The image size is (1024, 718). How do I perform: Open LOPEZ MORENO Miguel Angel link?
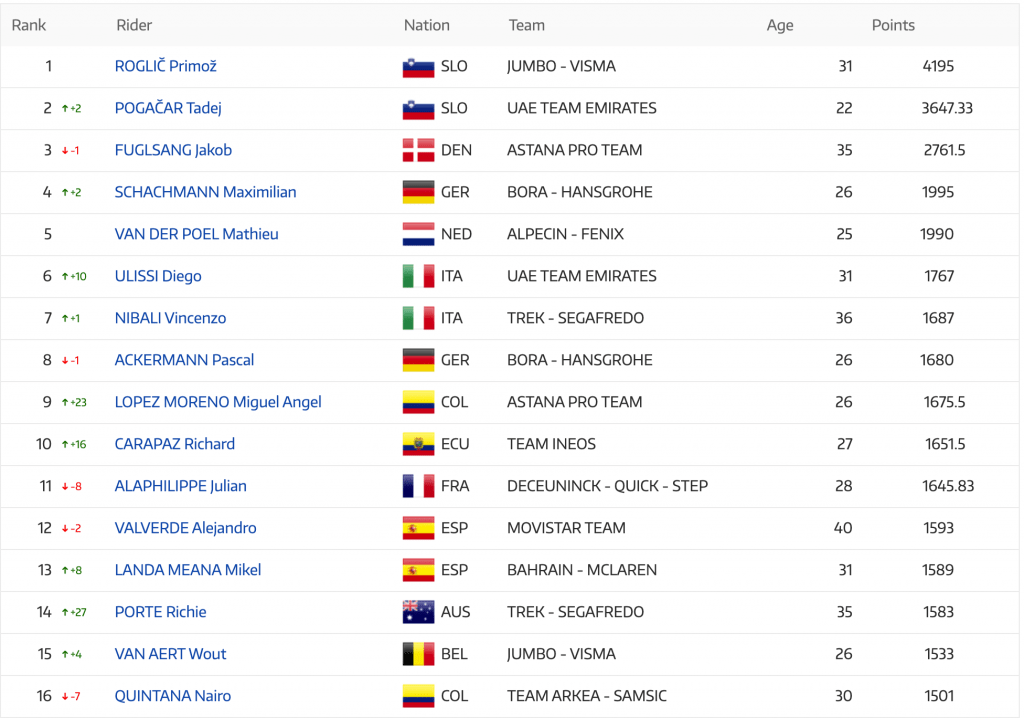click(217, 402)
